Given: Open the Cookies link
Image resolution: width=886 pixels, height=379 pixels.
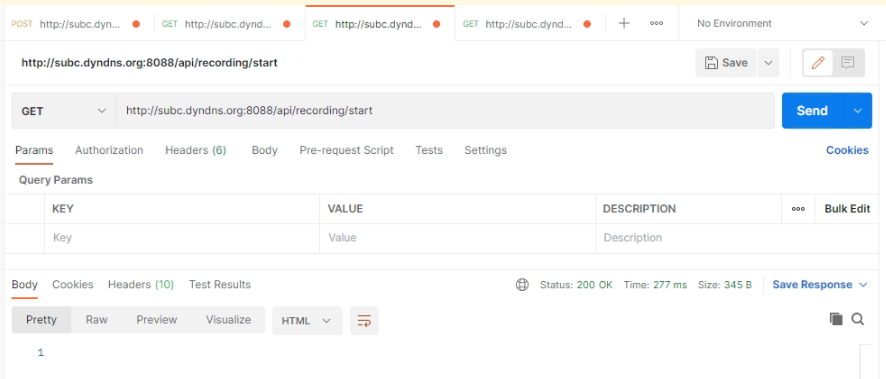Looking at the screenshot, I should coord(847,150).
